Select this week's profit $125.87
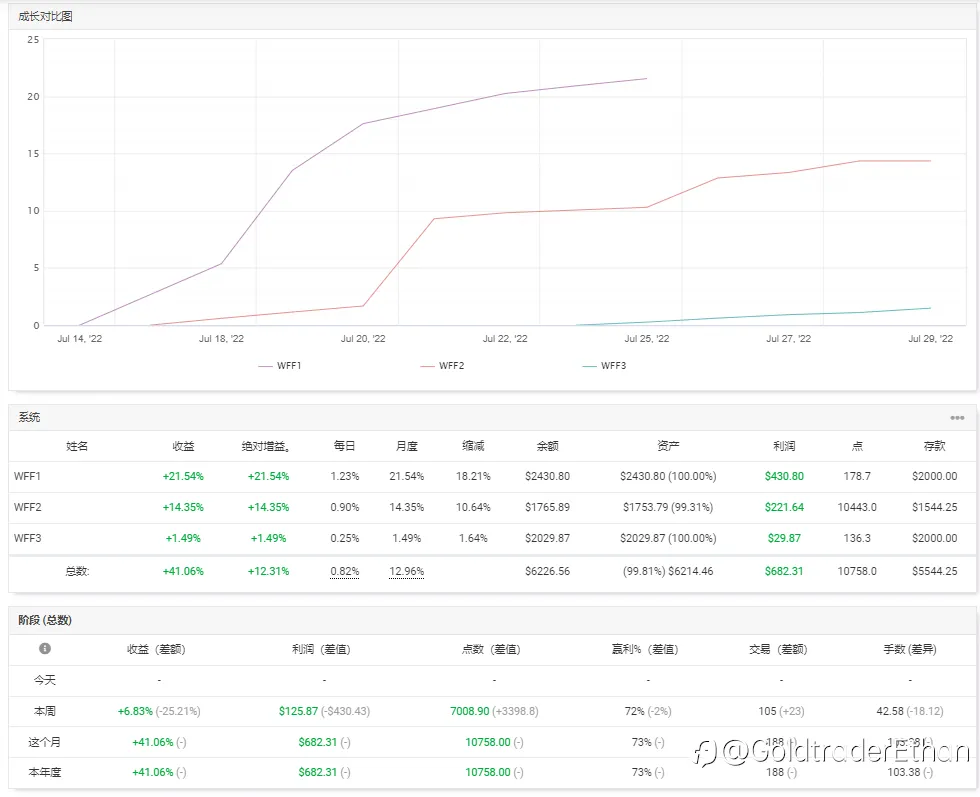This screenshot has width=980, height=797. [298, 711]
